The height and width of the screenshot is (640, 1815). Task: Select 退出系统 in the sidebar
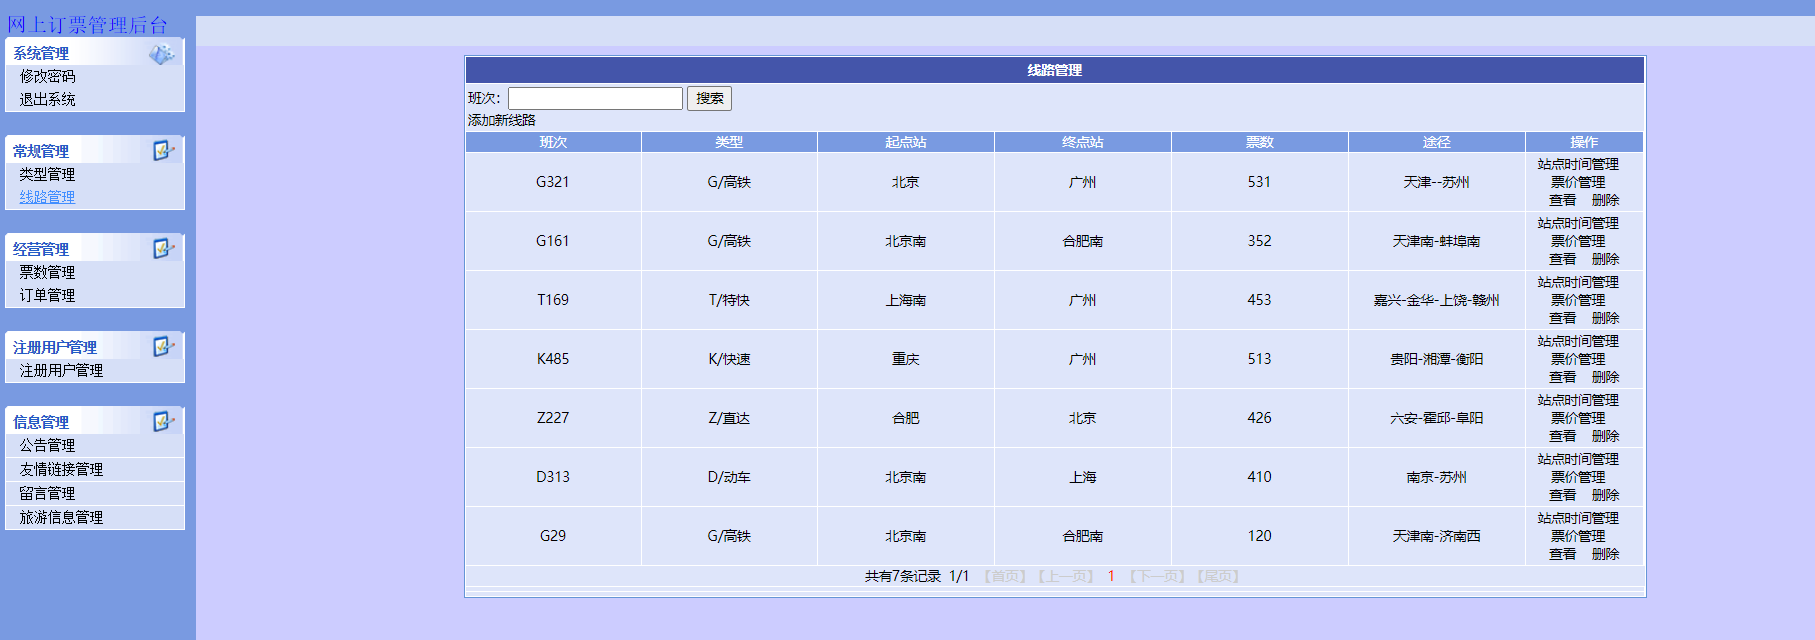coord(47,99)
